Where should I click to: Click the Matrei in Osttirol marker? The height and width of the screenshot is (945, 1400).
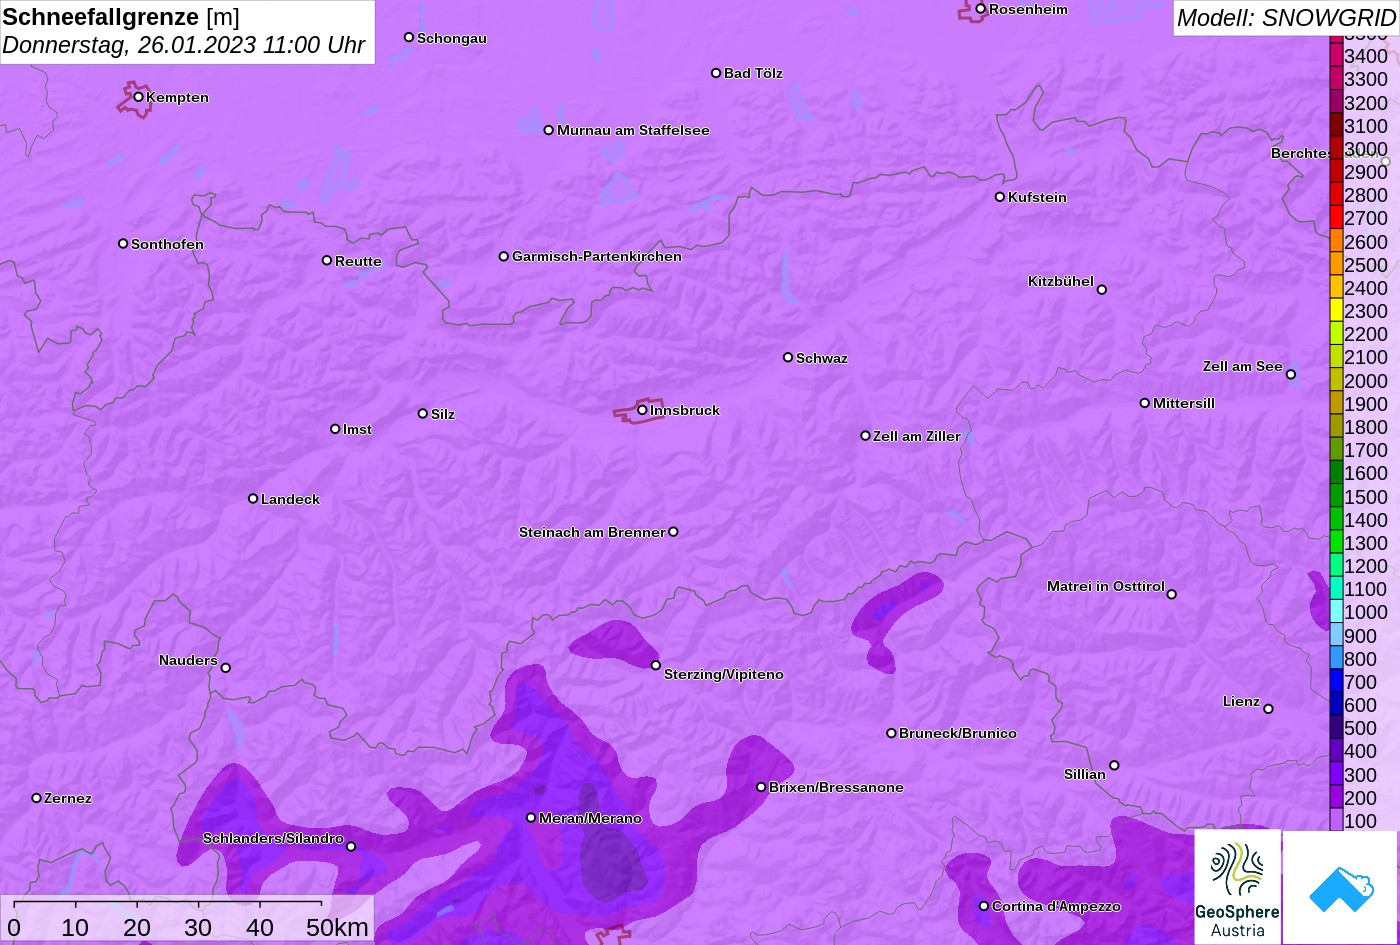click(1172, 594)
